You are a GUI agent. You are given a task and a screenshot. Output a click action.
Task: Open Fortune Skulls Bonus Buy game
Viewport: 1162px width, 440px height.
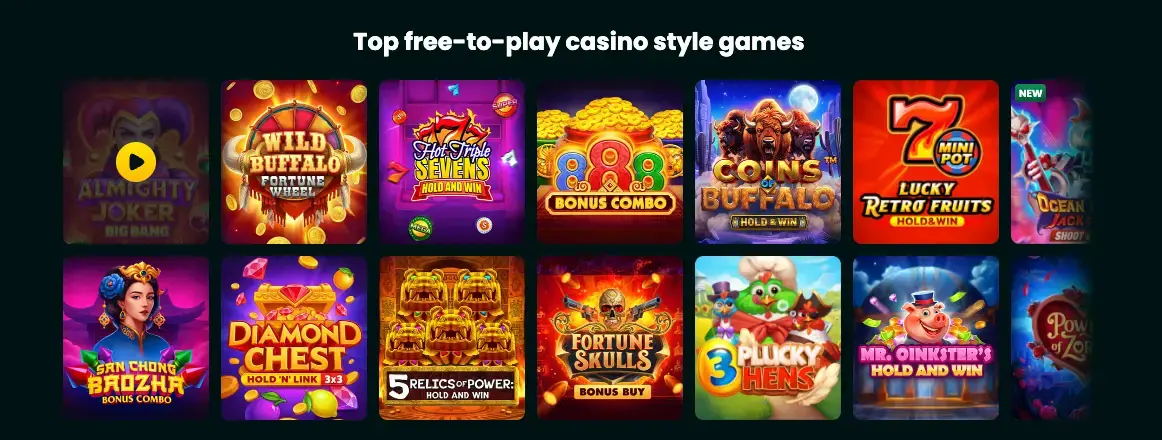(x=609, y=338)
